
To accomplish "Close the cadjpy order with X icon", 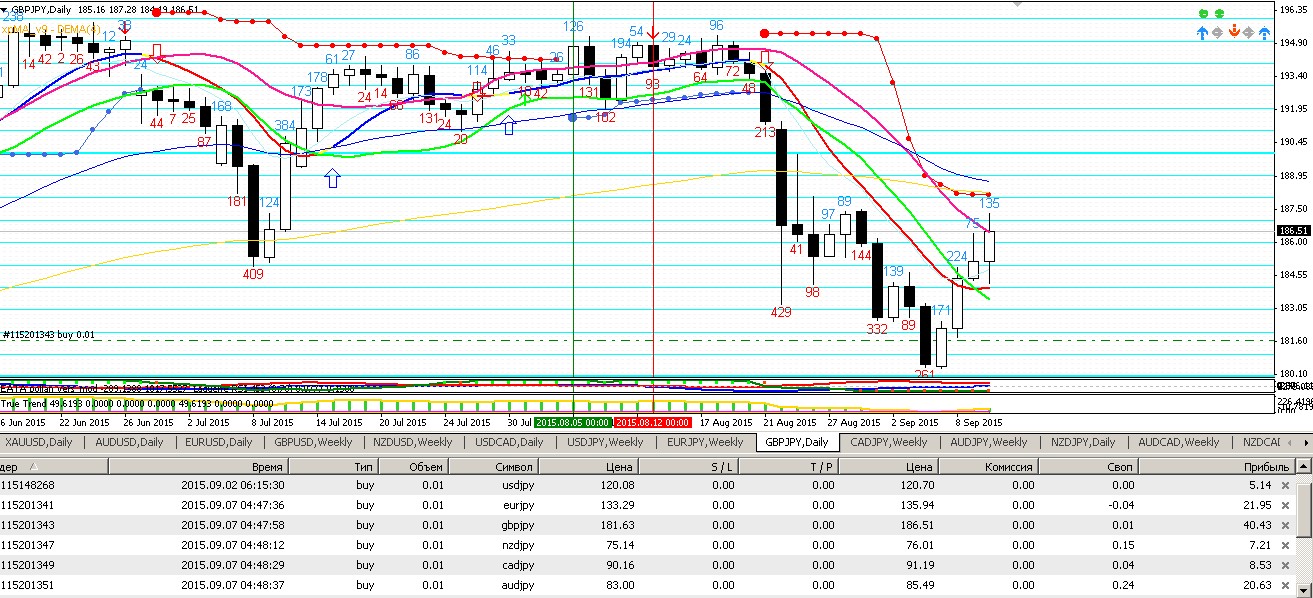I will click(x=1285, y=565).
